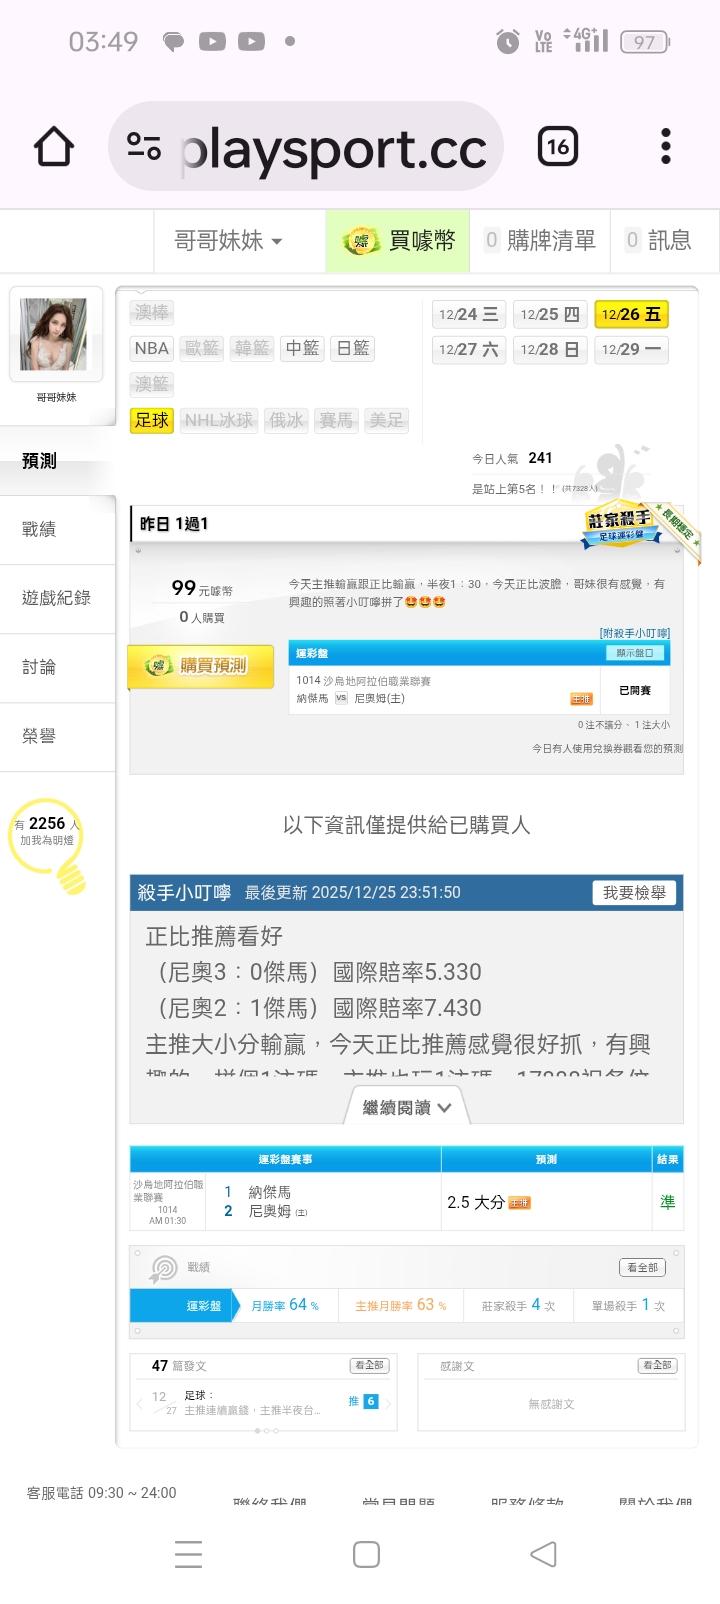
Task: Tap the site settings icon in address bar
Action: coord(144,147)
